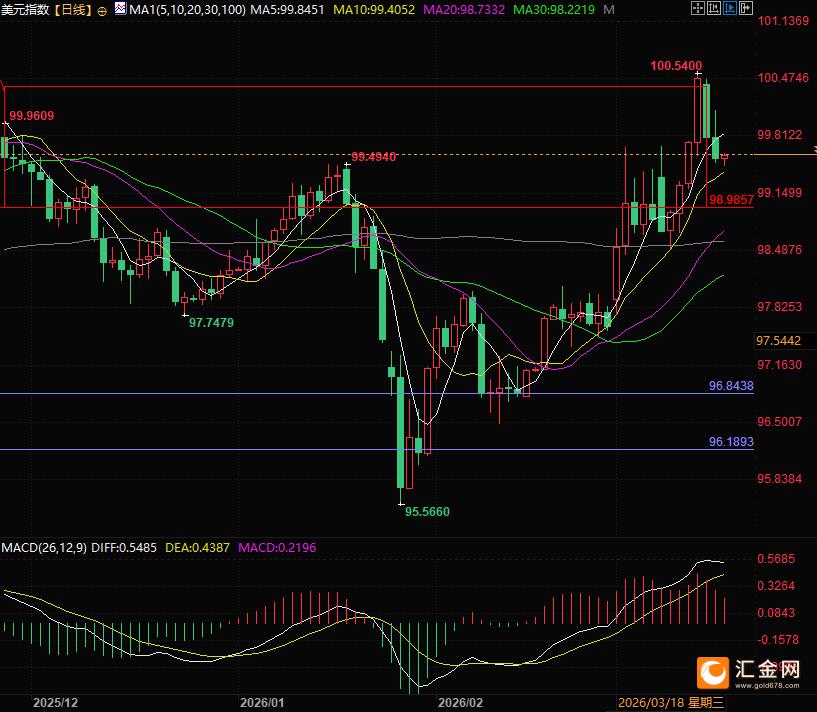Select the 日线 period label
Viewport: 817px width, 712px height.
(73, 9)
